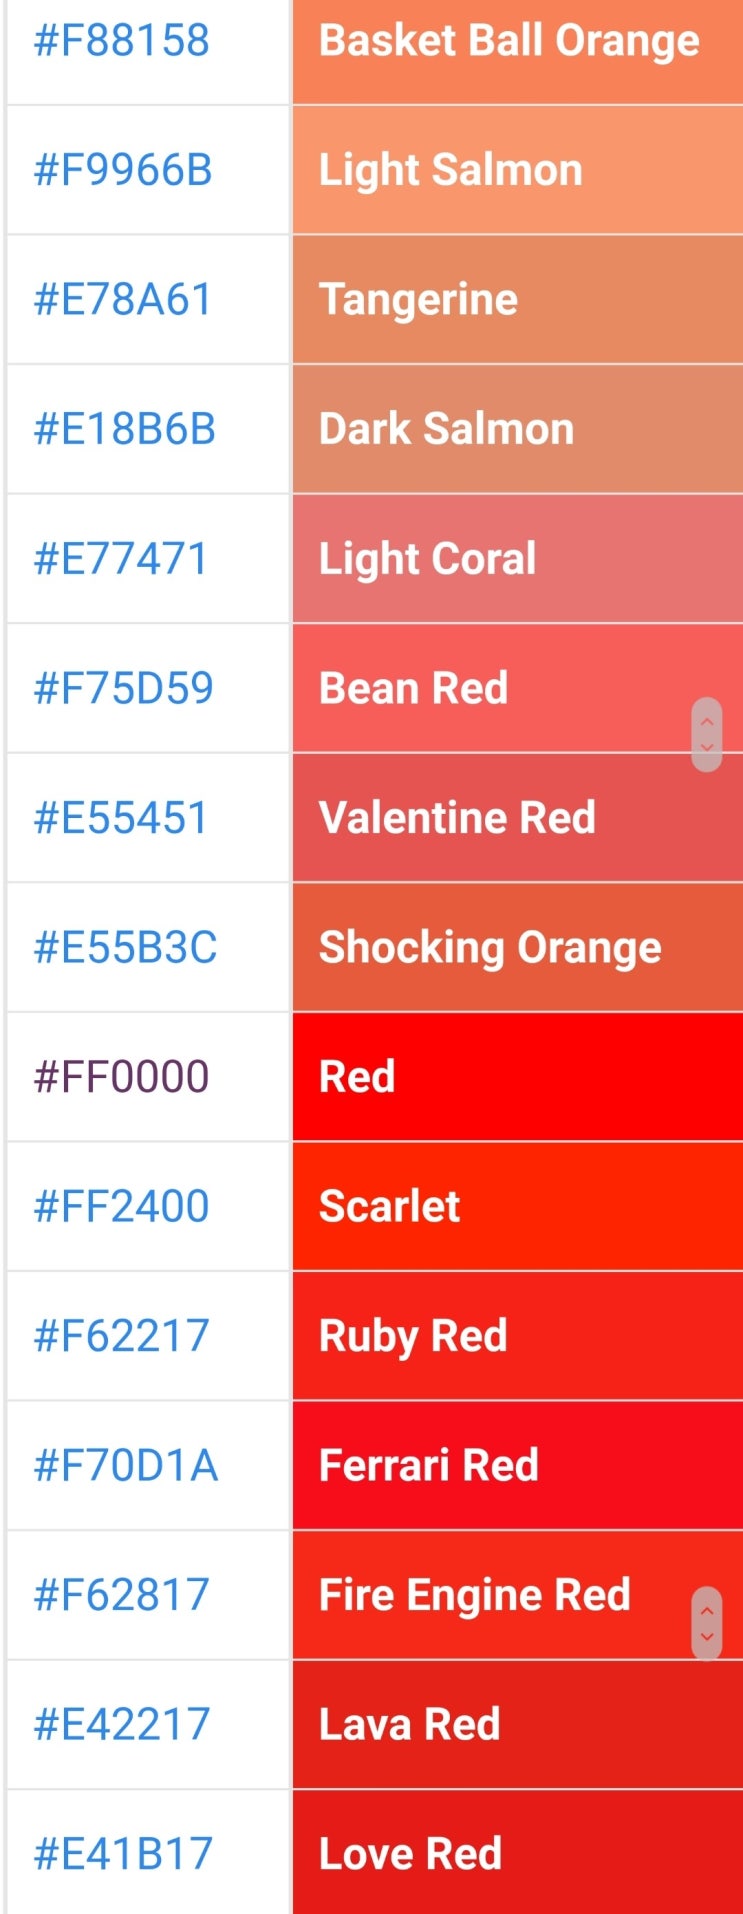Select the Ferrari Red color swatch
743x1914 pixels.
pos(516,1465)
